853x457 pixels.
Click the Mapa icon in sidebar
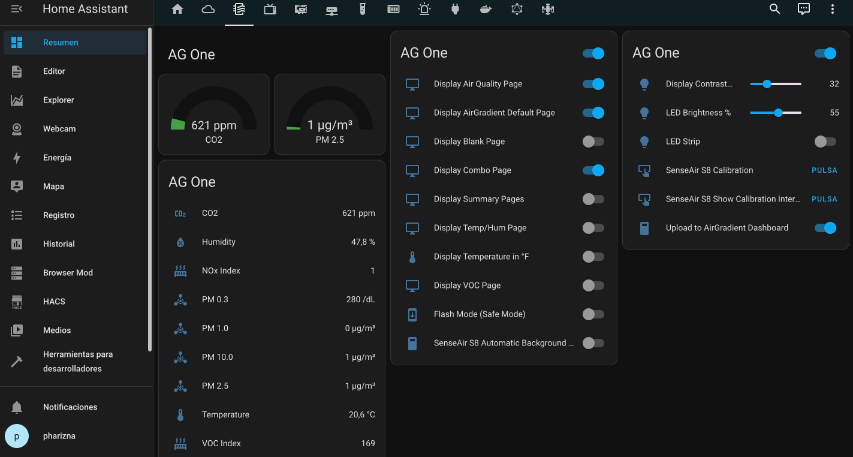[17, 186]
